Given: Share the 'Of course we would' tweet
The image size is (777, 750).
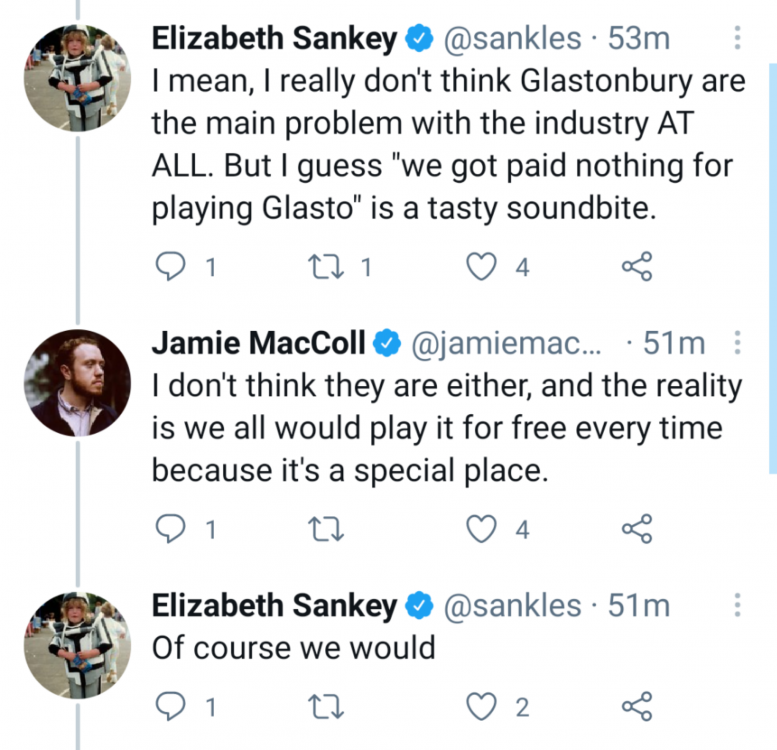Looking at the screenshot, I should coord(637,706).
